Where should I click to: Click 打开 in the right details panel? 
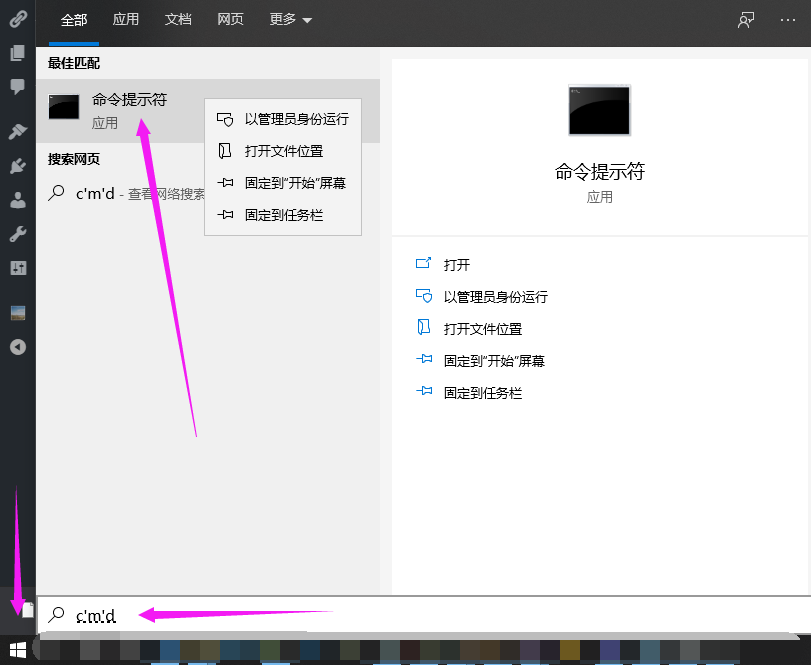(457, 265)
